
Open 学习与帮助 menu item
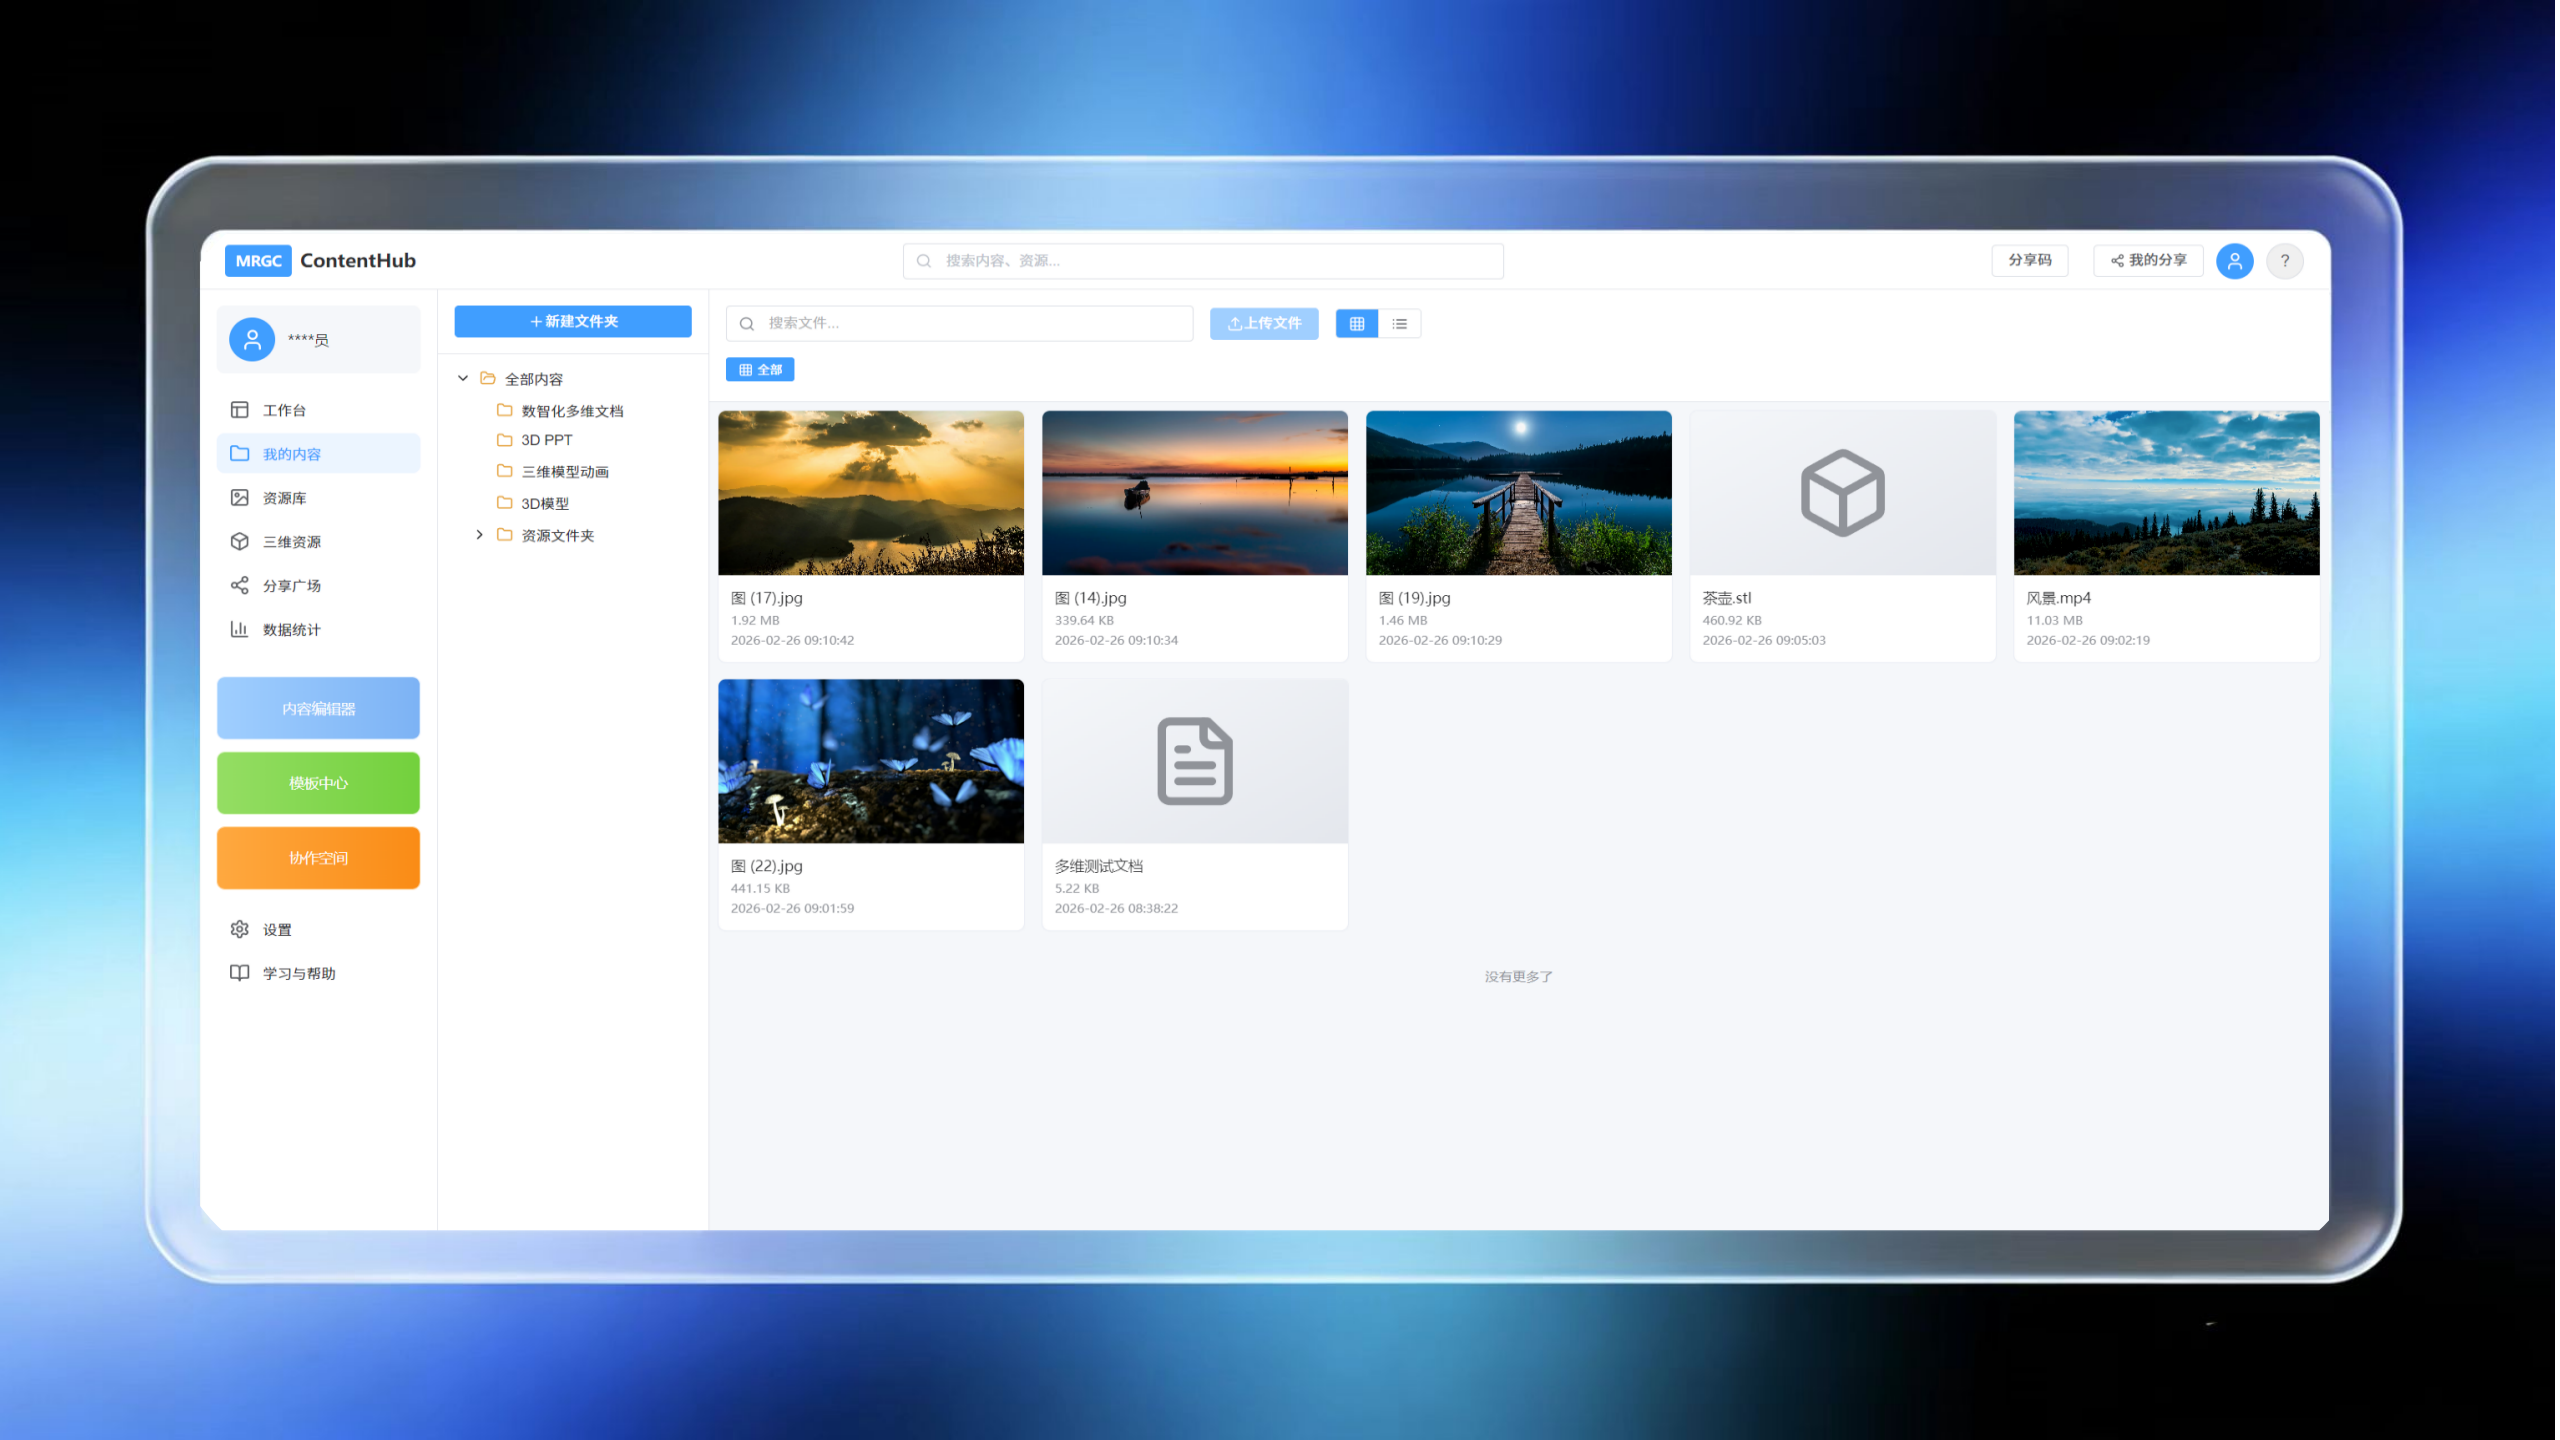click(x=299, y=975)
